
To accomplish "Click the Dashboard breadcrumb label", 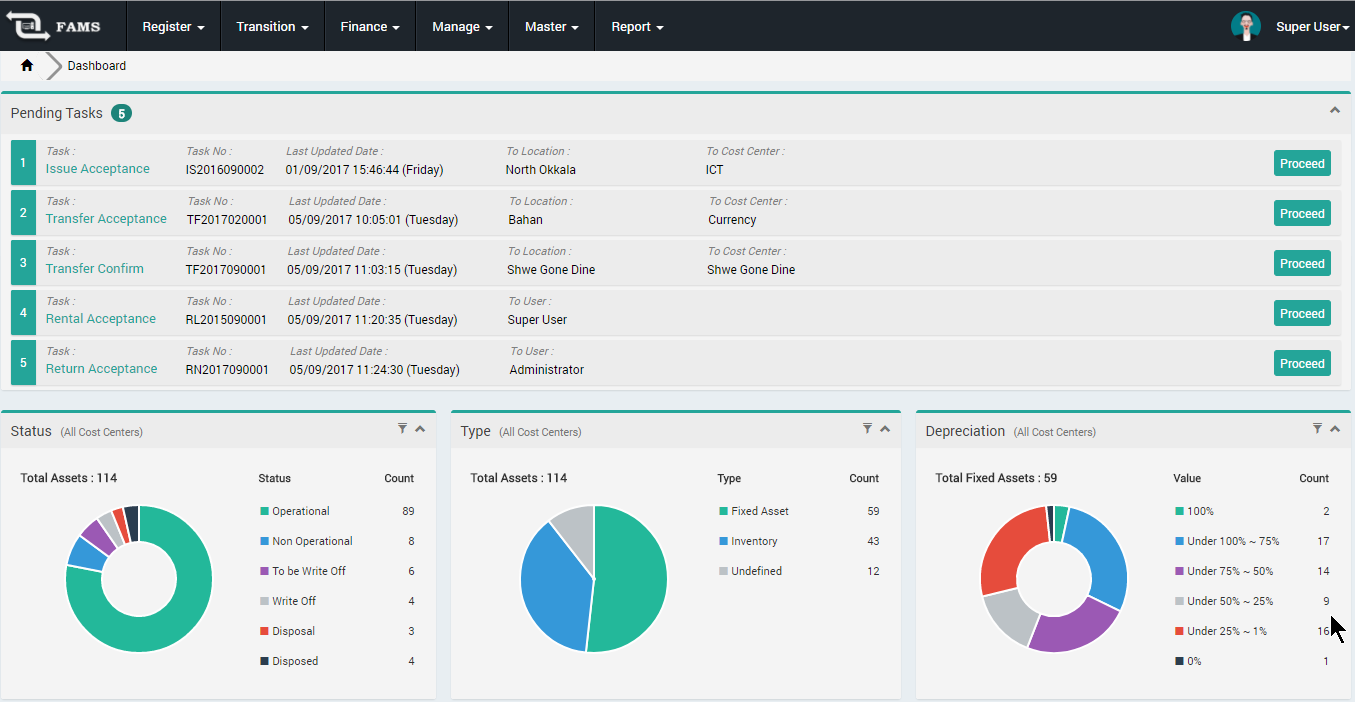I will (x=96, y=65).
